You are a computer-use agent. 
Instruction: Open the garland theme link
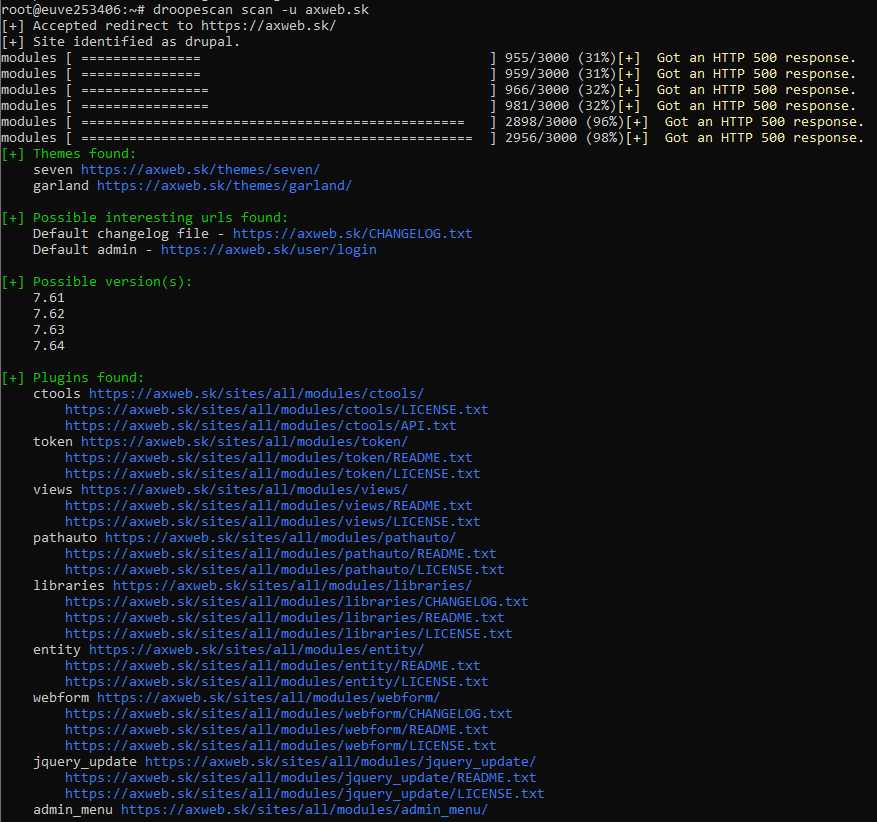click(x=224, y=186)
